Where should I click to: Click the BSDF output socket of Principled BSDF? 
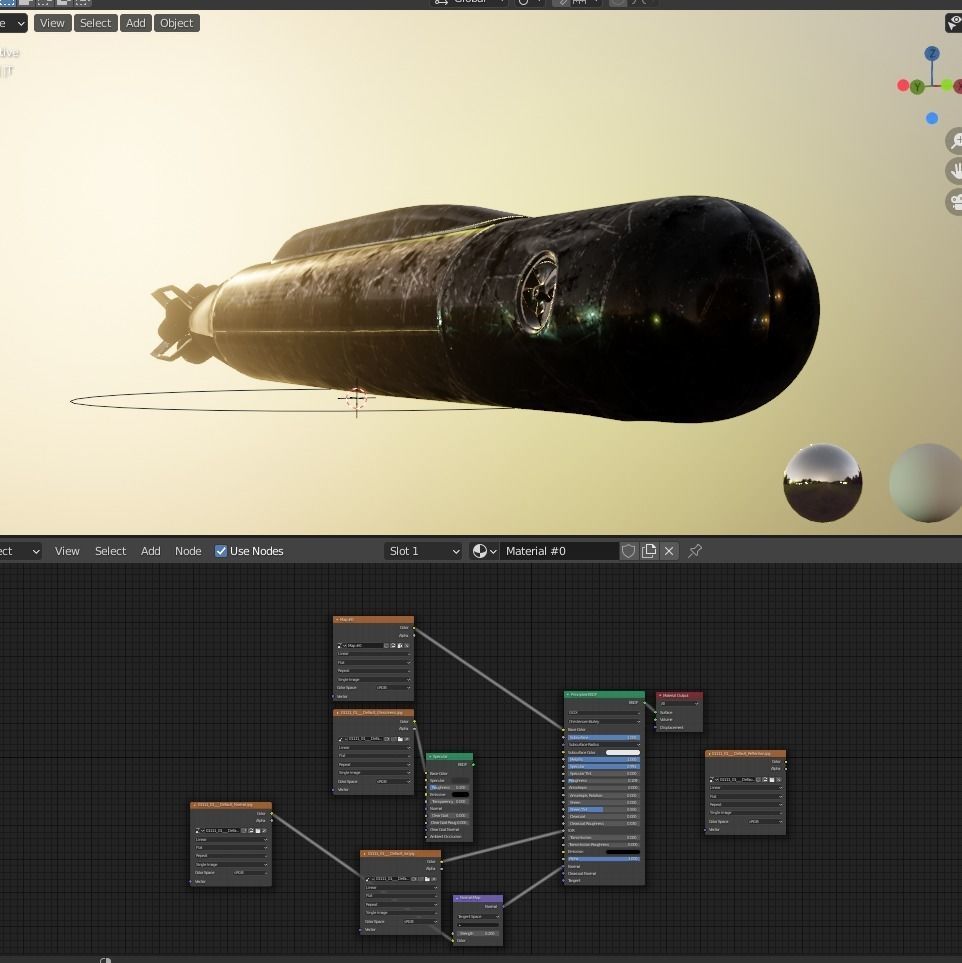click(644, 703)
